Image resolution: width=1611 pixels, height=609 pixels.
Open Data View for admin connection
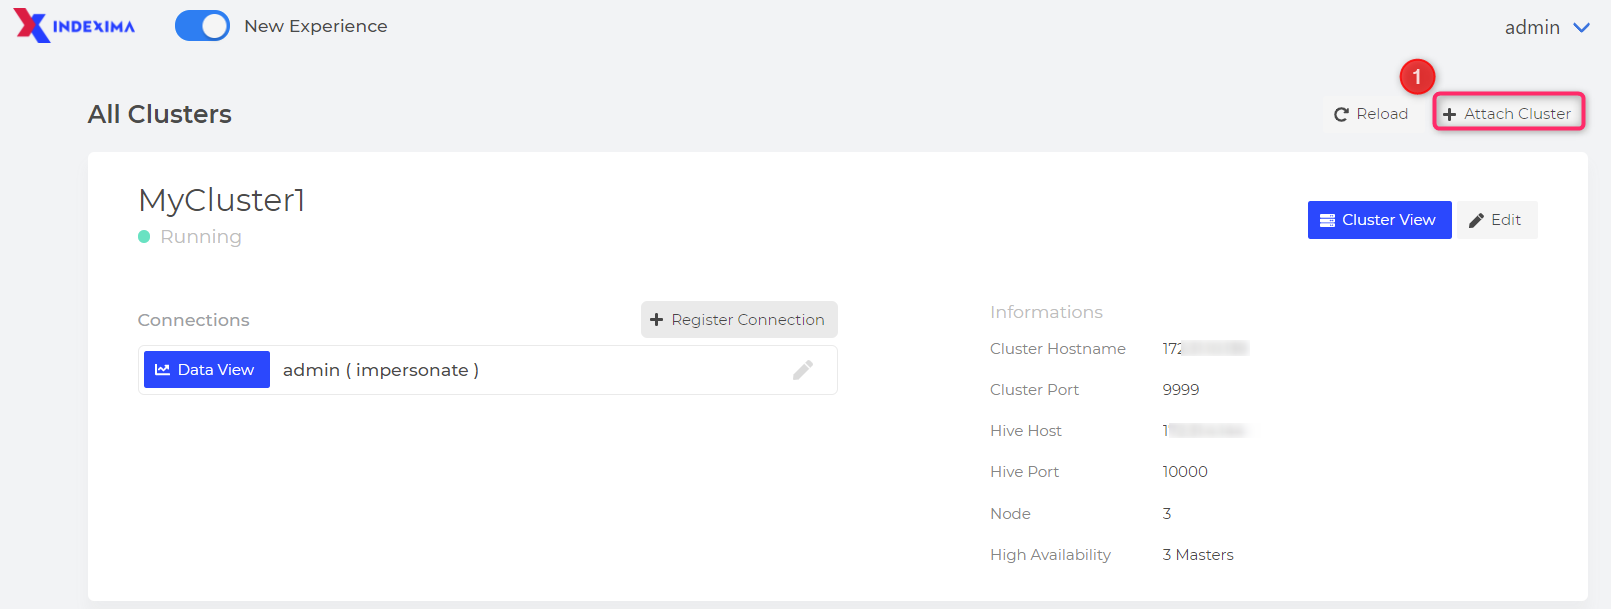[x=206, y=370]
